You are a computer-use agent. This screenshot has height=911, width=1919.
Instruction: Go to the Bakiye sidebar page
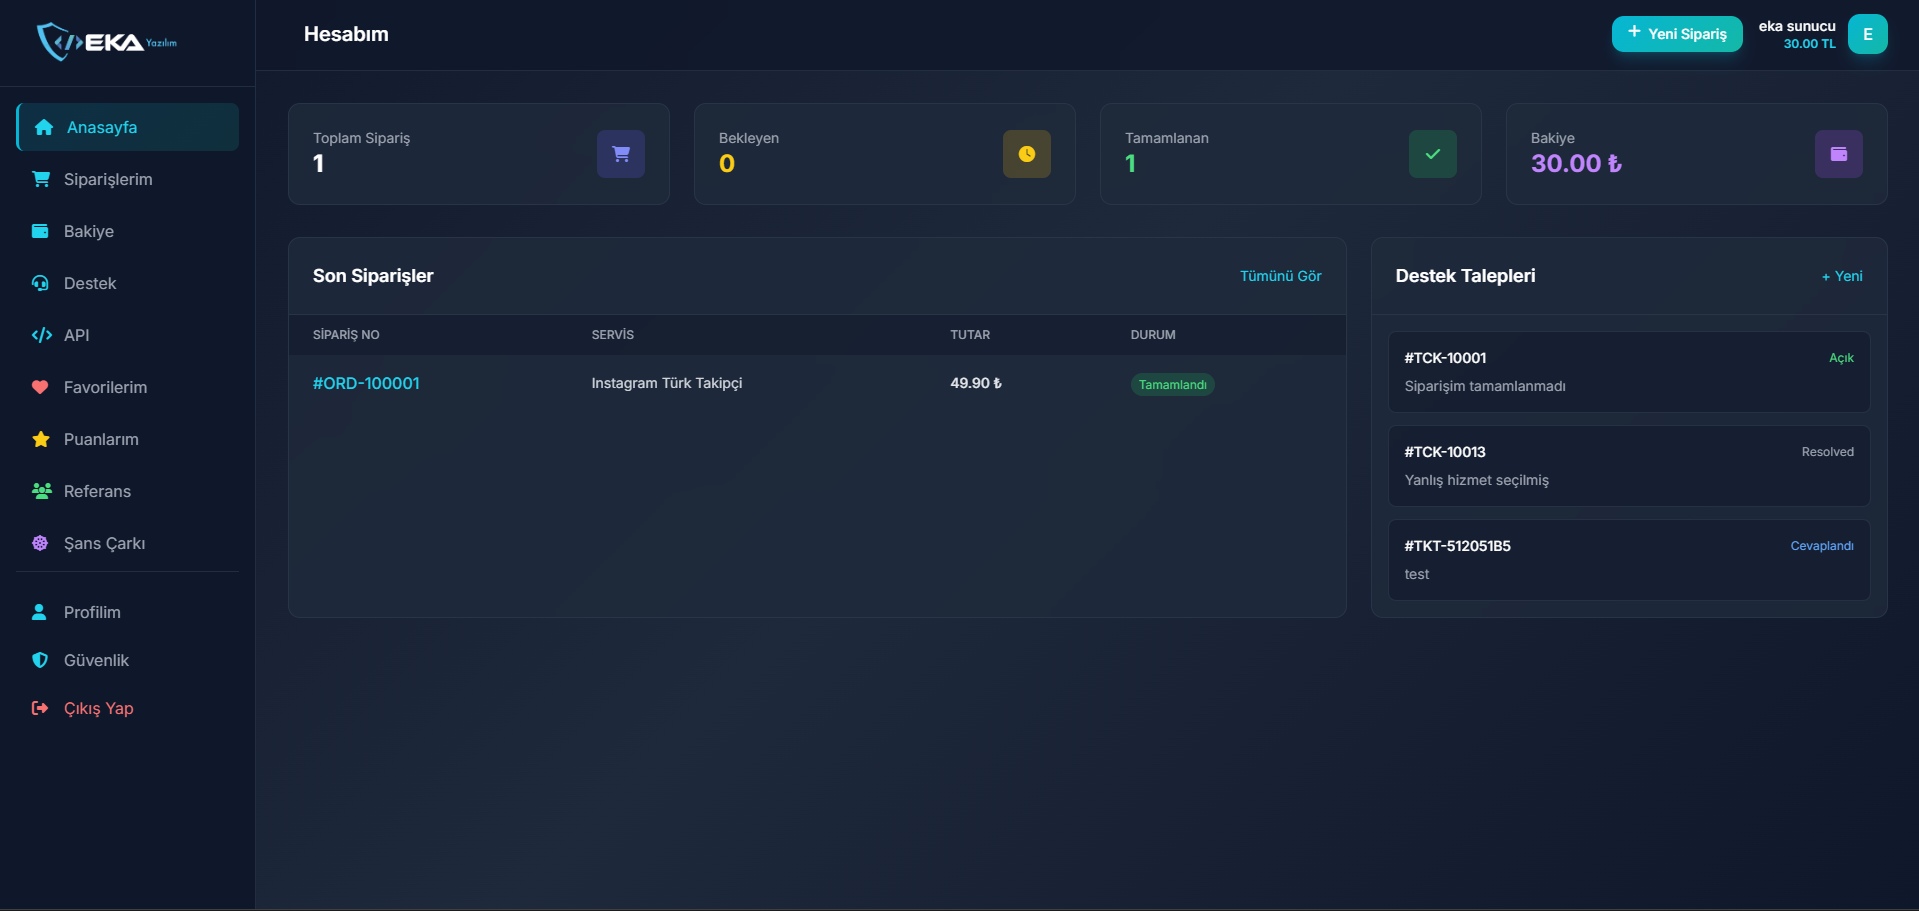[89, 231]
